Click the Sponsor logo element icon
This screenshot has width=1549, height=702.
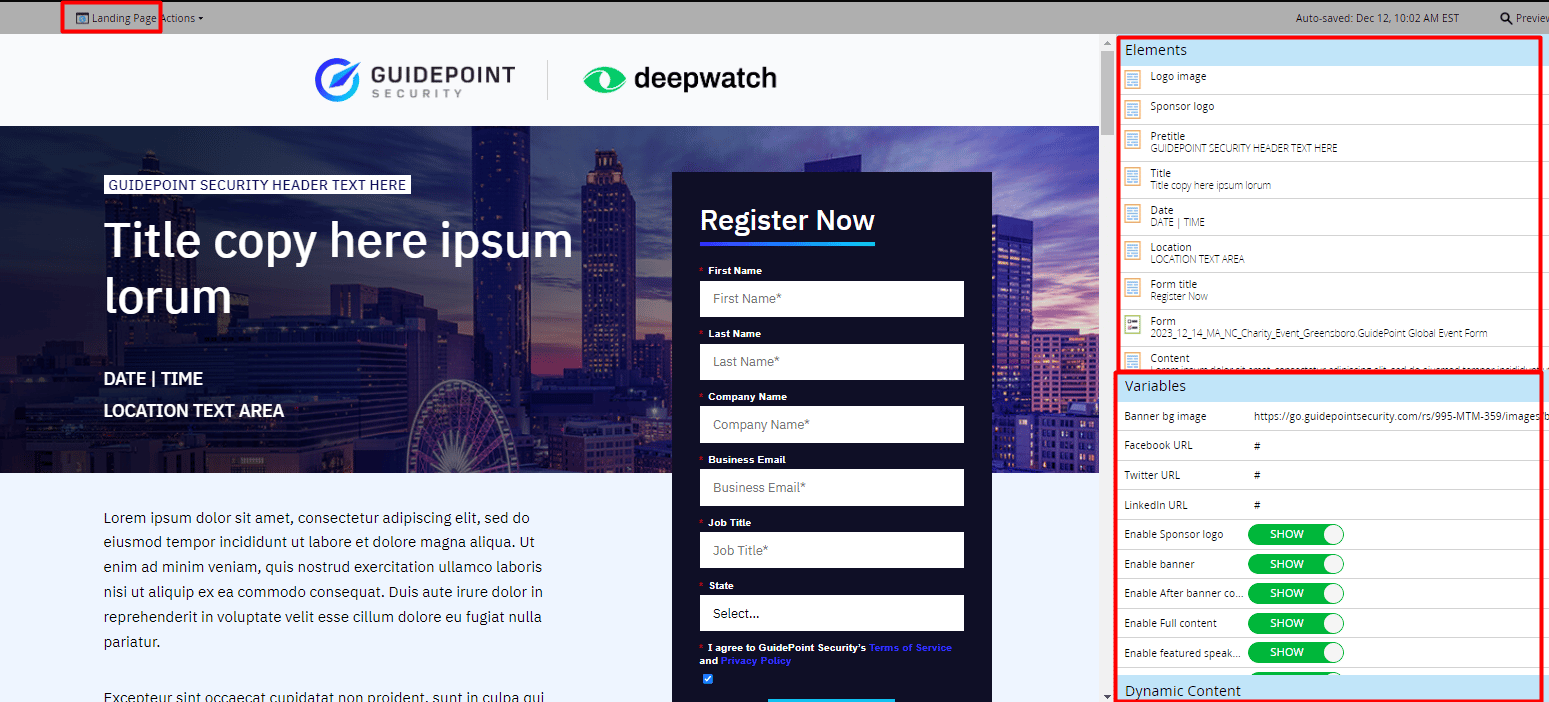coord(1132,110)
